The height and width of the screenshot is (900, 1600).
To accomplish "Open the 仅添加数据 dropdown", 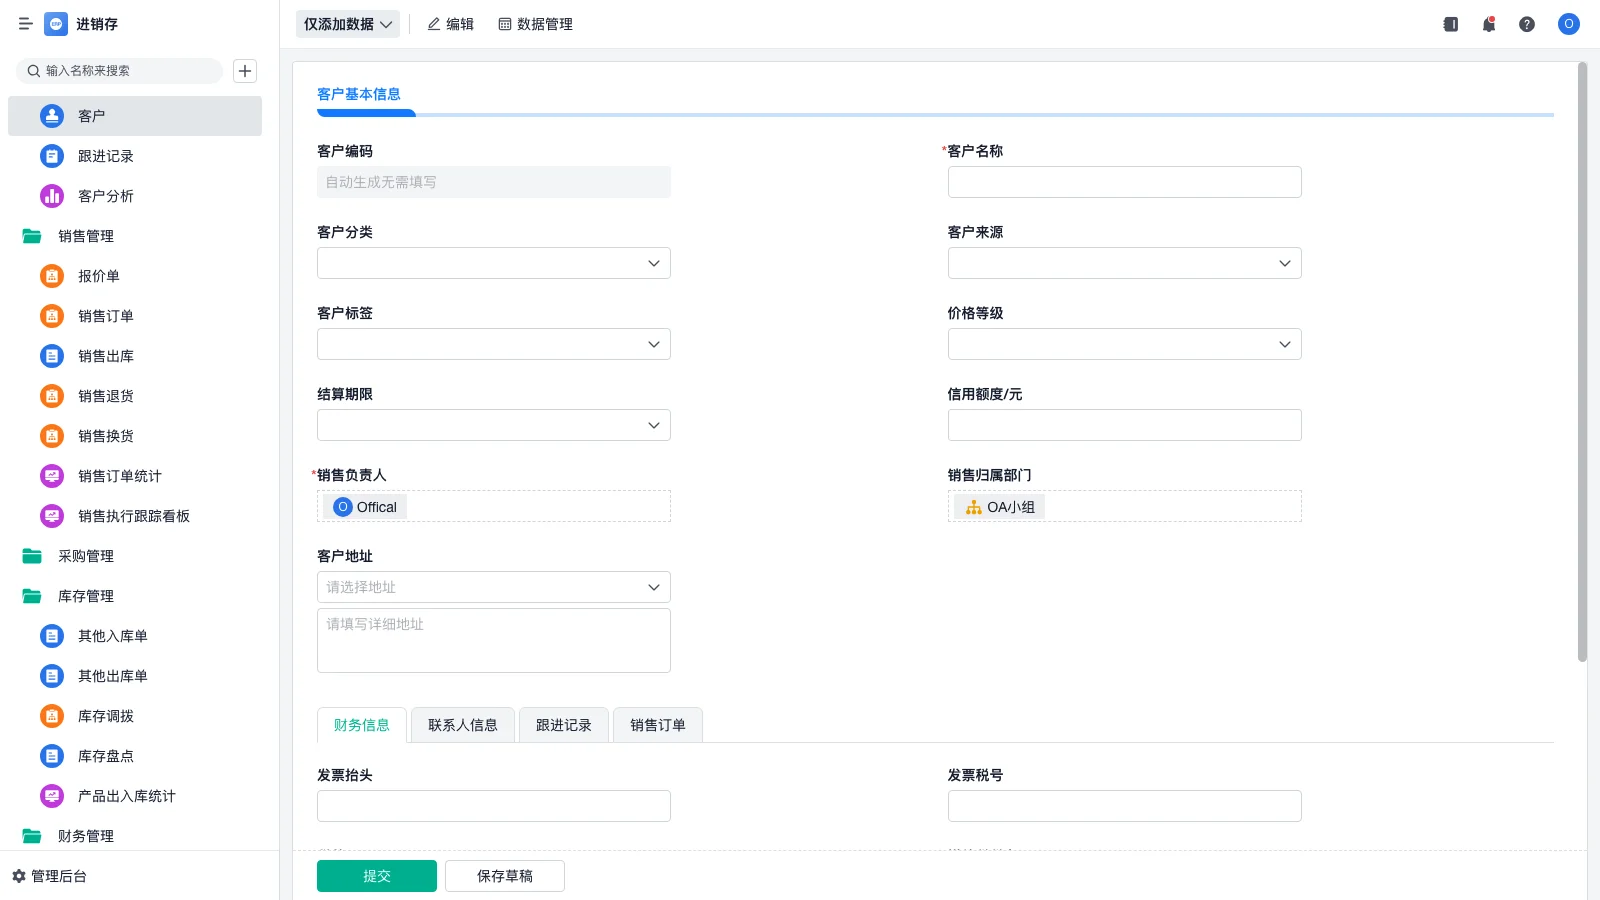I will tap(348, 24).
